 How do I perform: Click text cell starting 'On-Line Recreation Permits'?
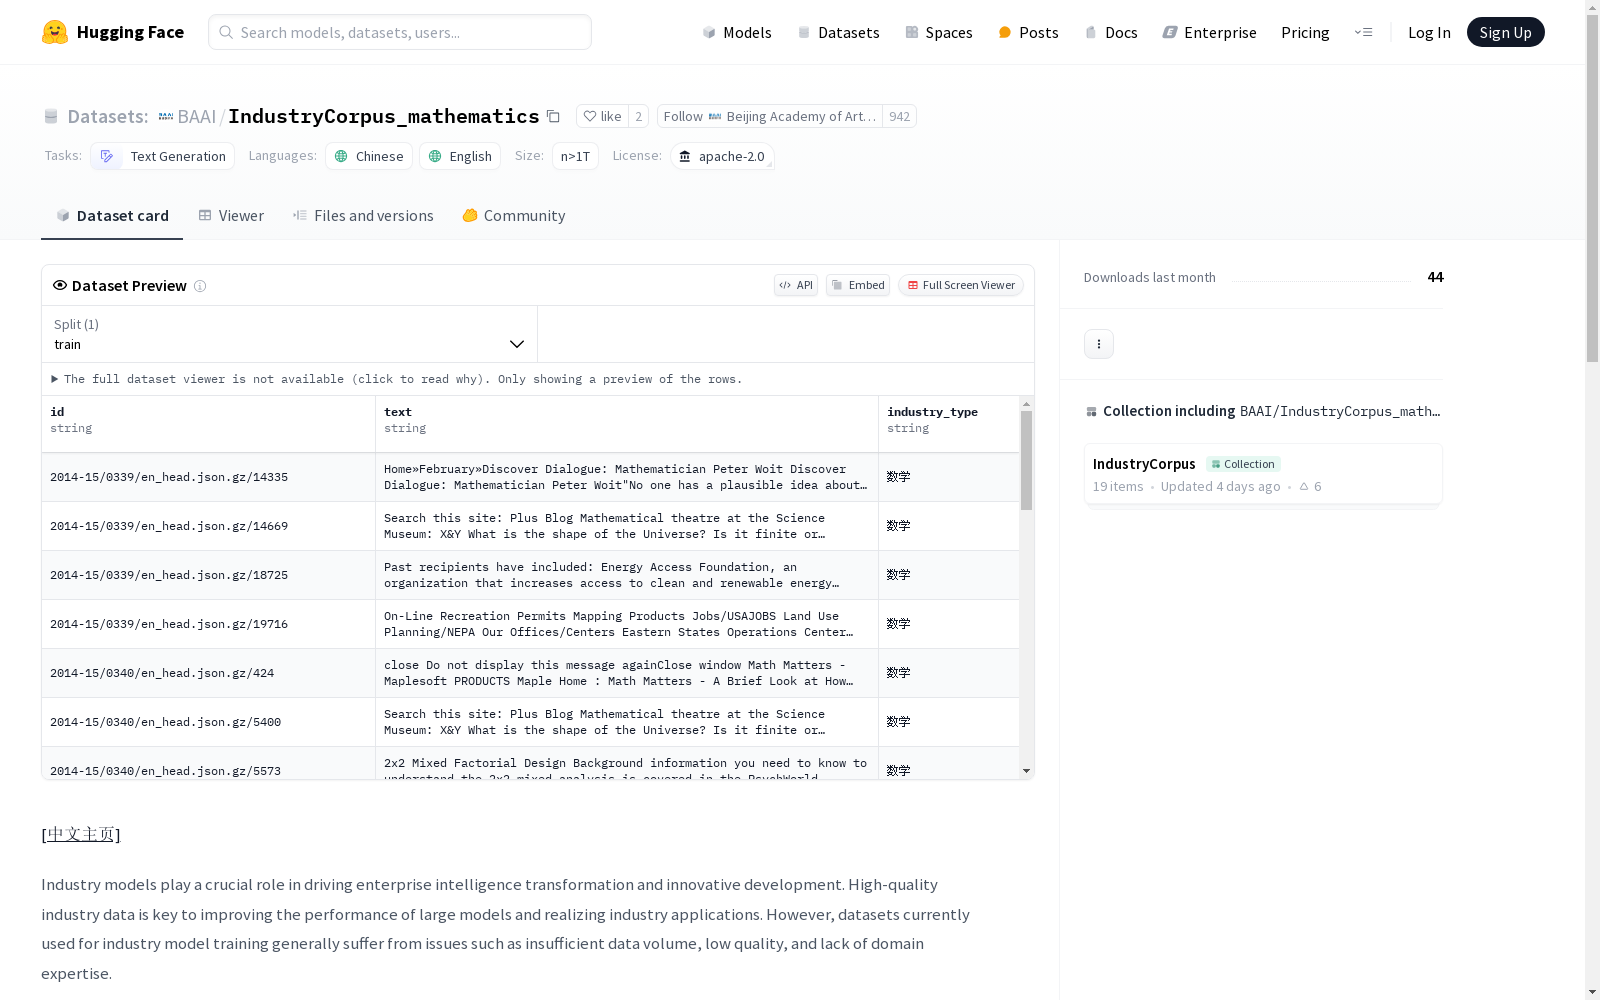627,624
